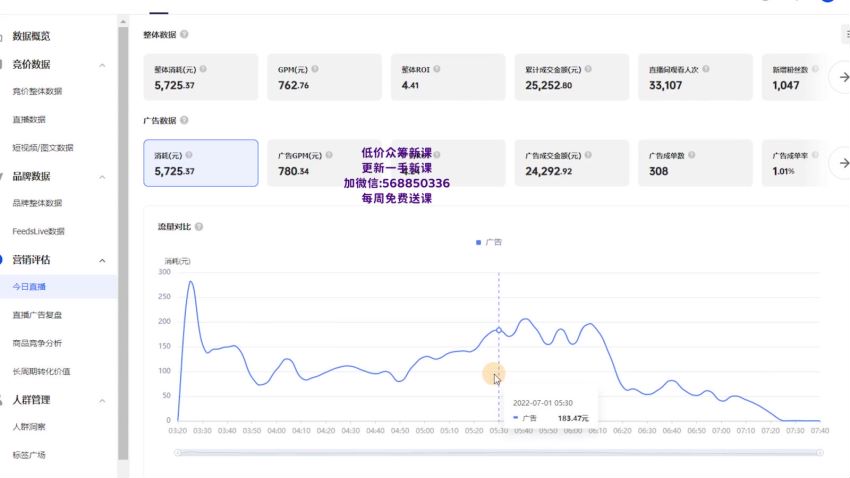Toggle the 广告 legend series in chart
Image resolution: width=850 pixels, height=478 pixels.
(489, 242)
